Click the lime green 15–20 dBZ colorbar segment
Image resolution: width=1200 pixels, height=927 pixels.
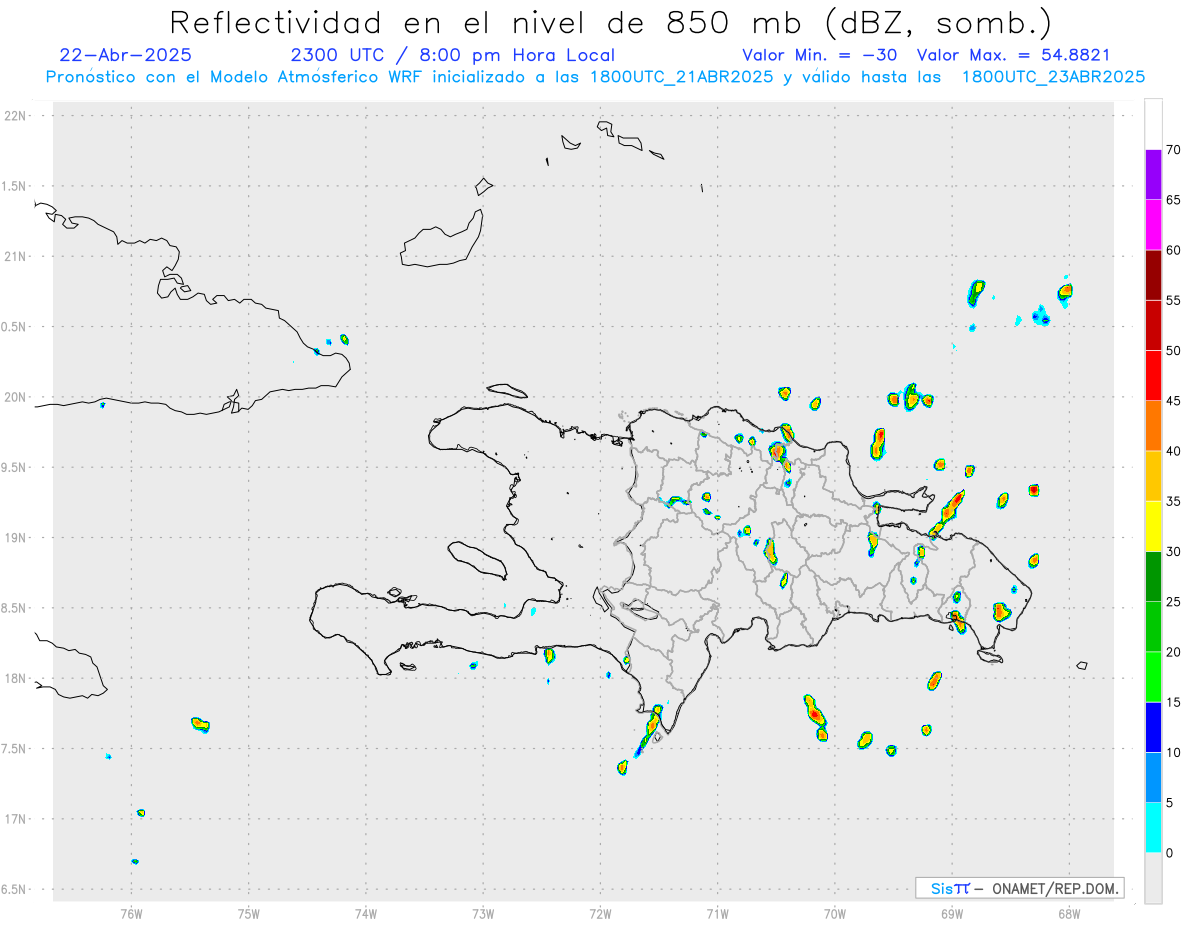tap(1153, 677)
